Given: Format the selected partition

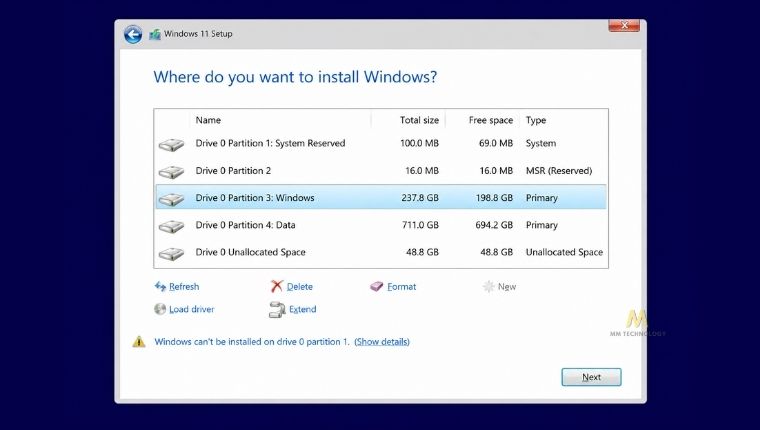Looking at the screenshot, I should (401, 287).
